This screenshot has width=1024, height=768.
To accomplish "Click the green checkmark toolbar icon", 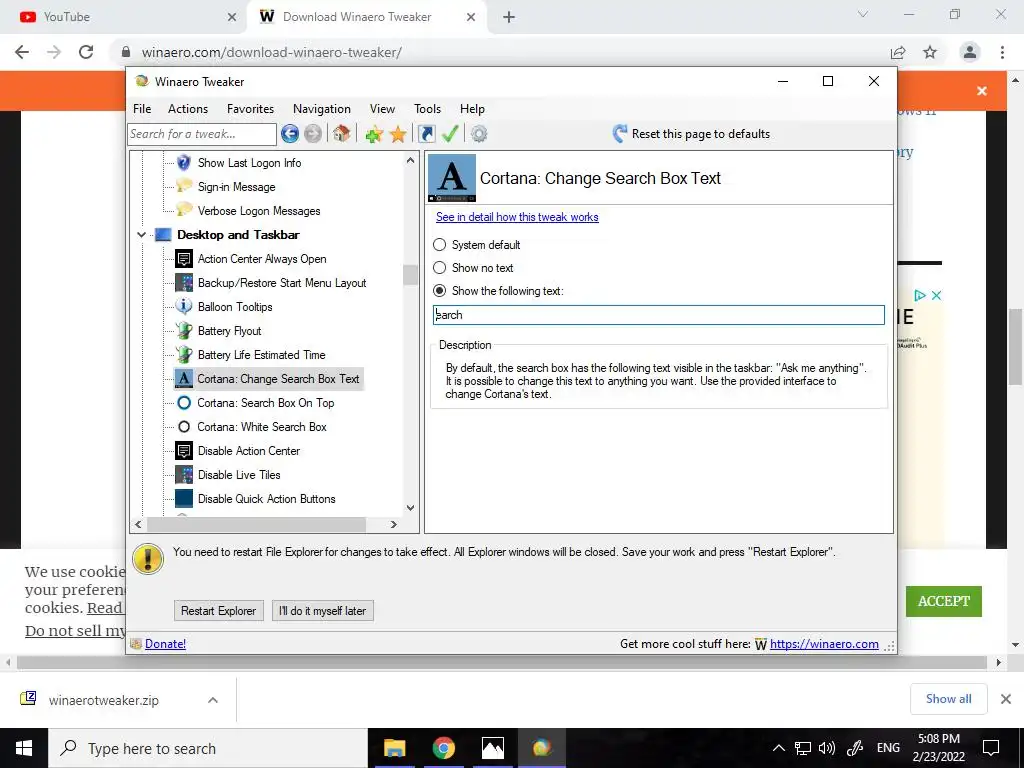I will pyautogui.click(x=450, y=134).
